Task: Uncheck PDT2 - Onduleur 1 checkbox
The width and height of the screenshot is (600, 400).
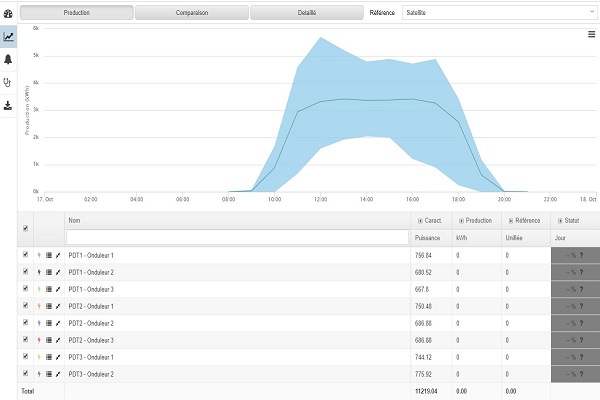Action: pyautogui.click(x=26, y=305)
